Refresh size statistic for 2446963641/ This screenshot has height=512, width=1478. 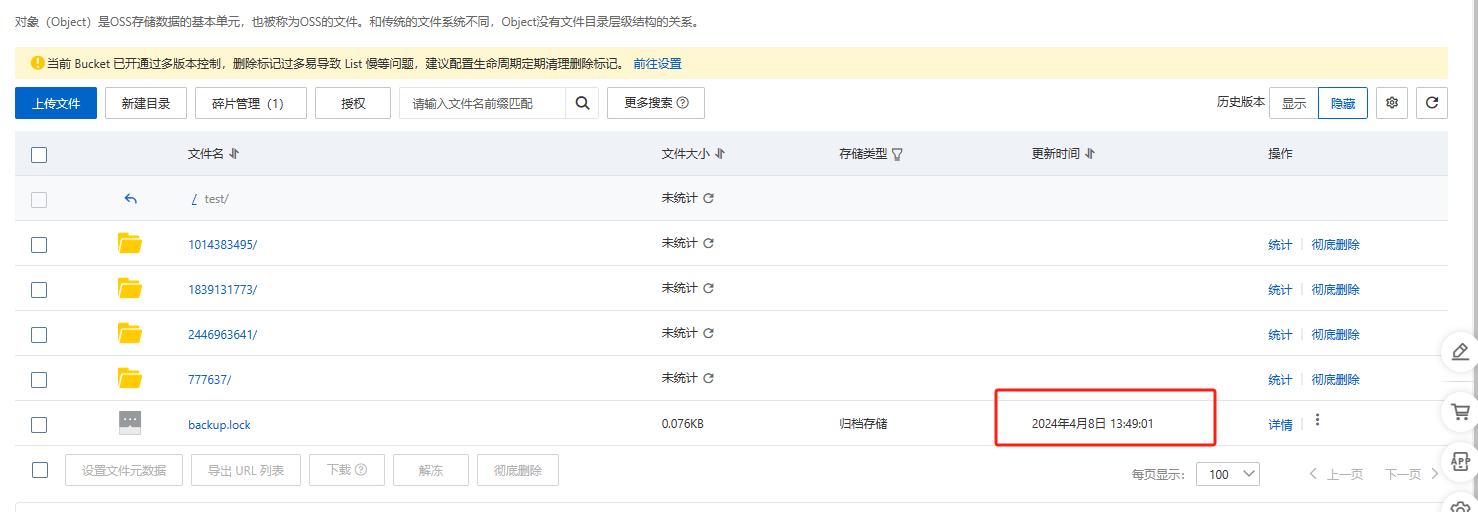709,333
